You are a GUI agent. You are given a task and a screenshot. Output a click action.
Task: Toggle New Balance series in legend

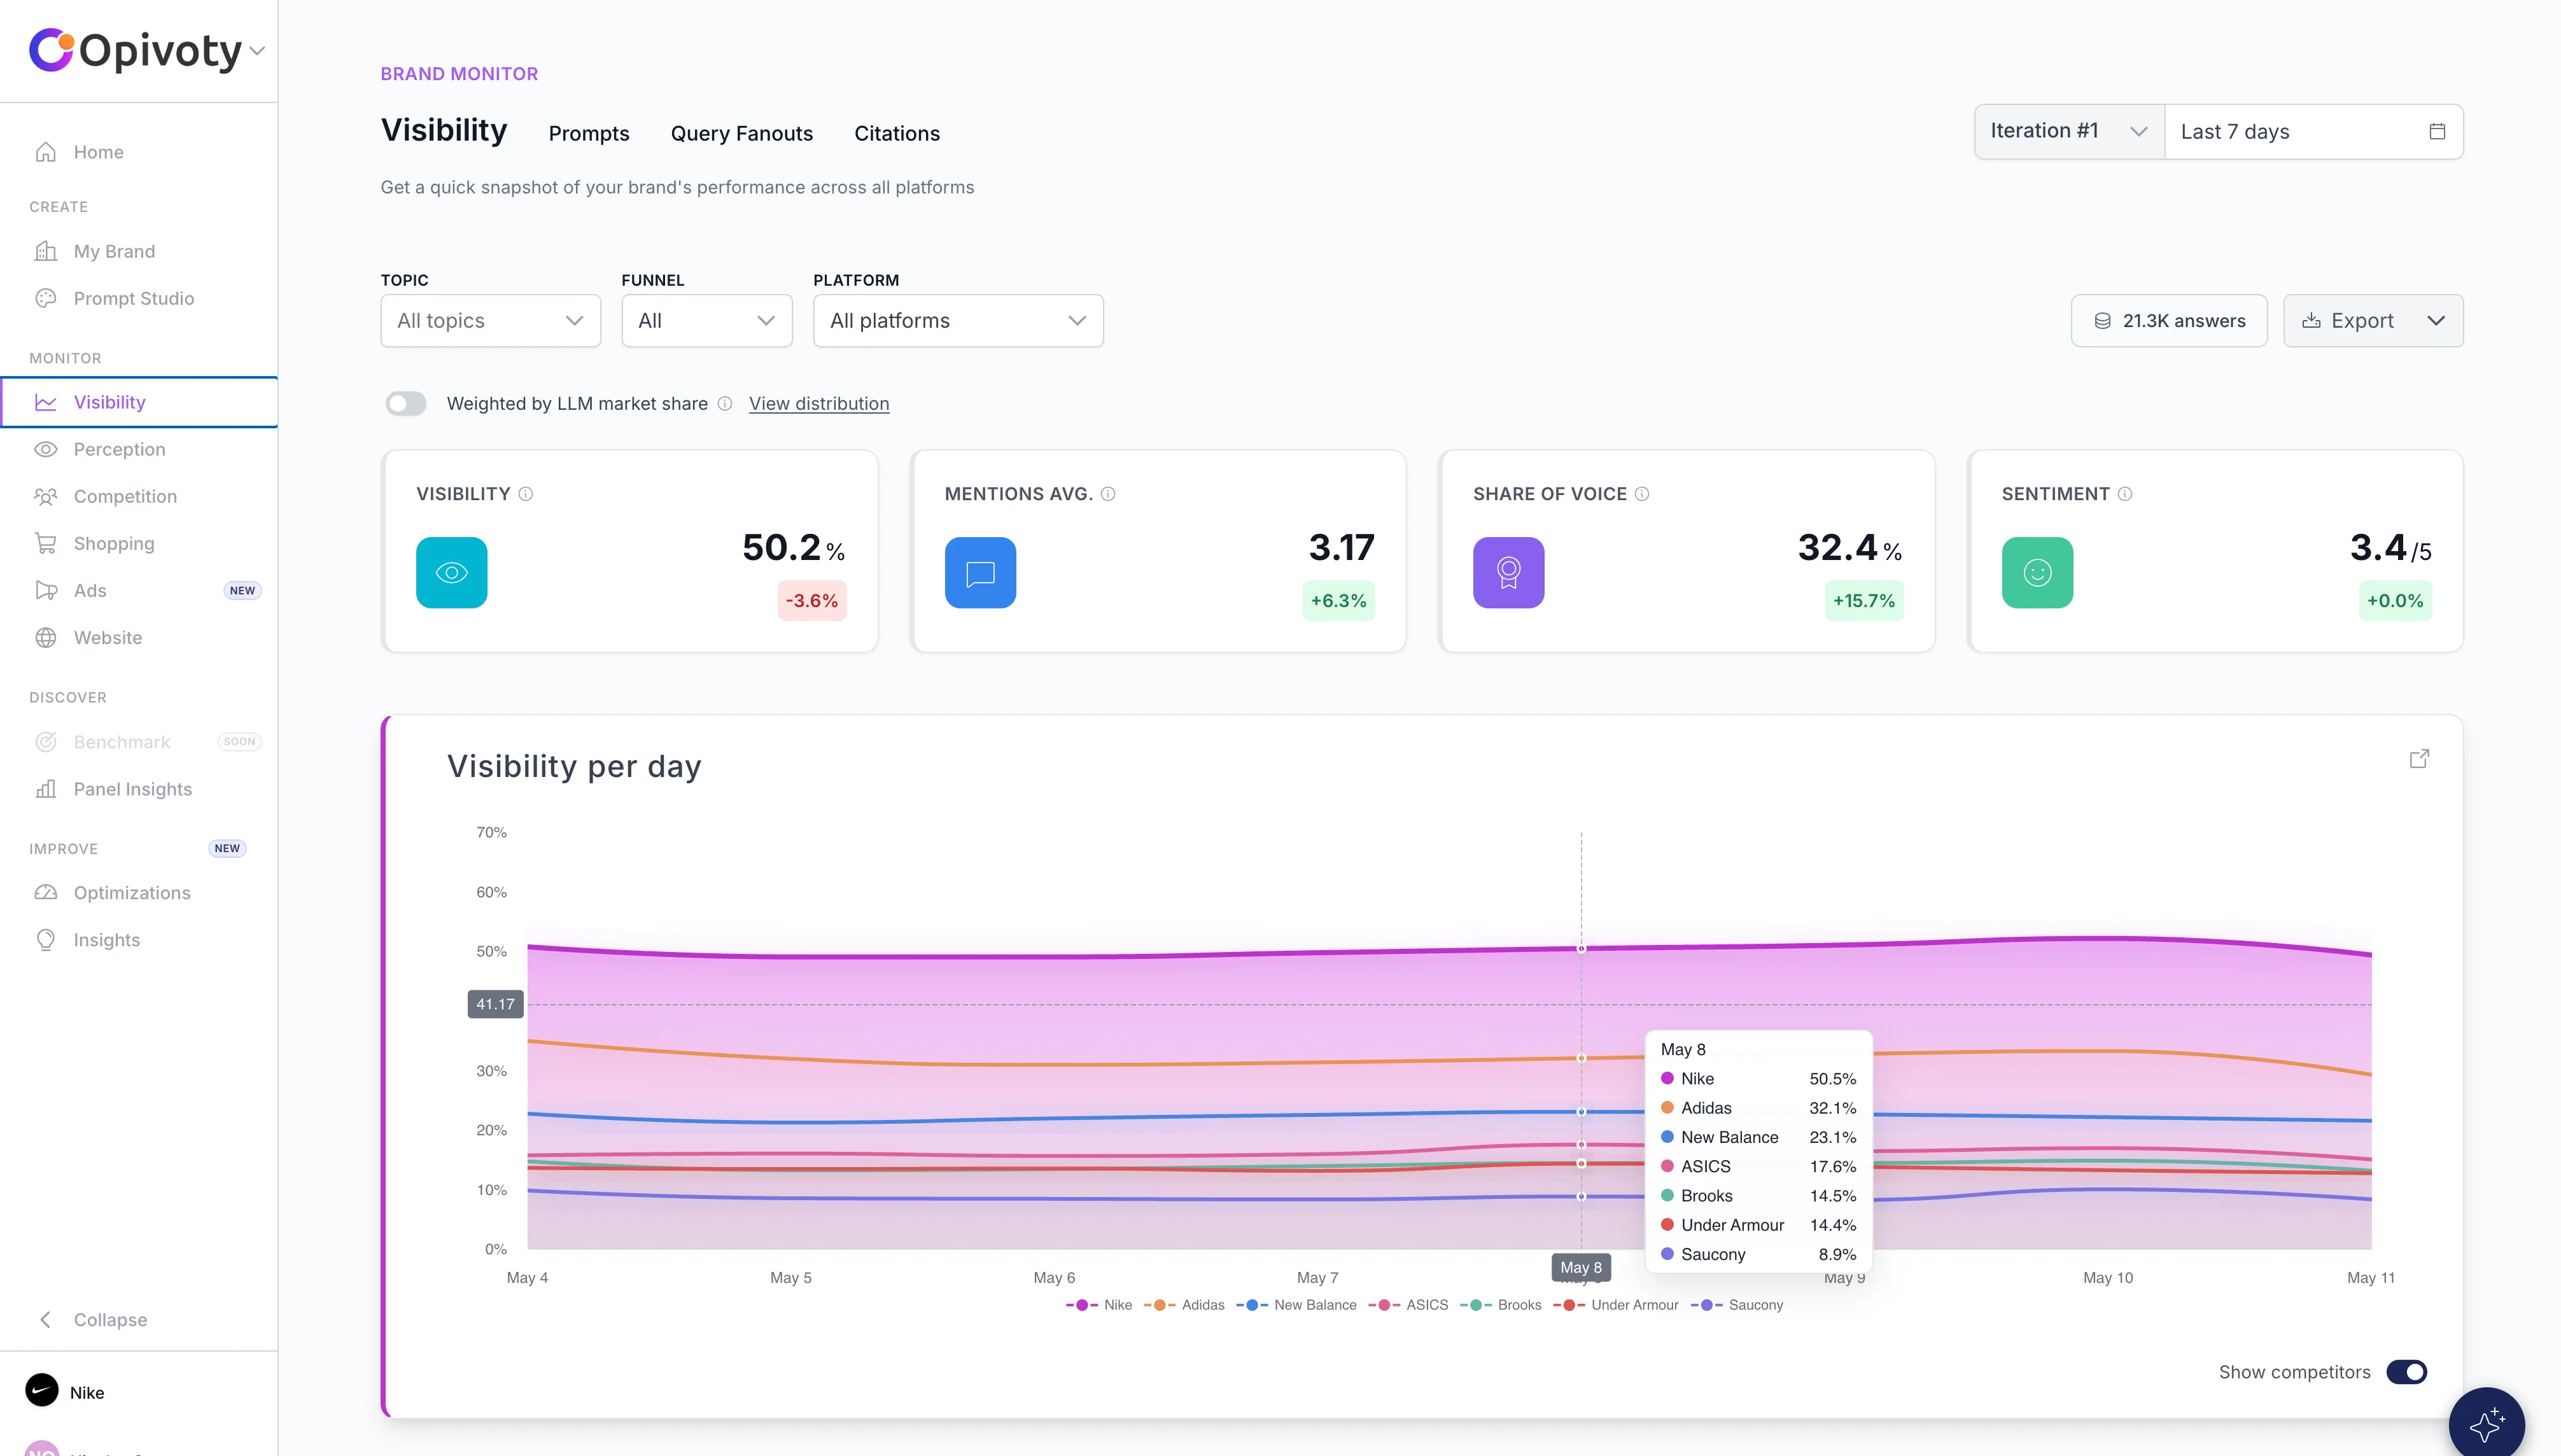[1296, 1305]
